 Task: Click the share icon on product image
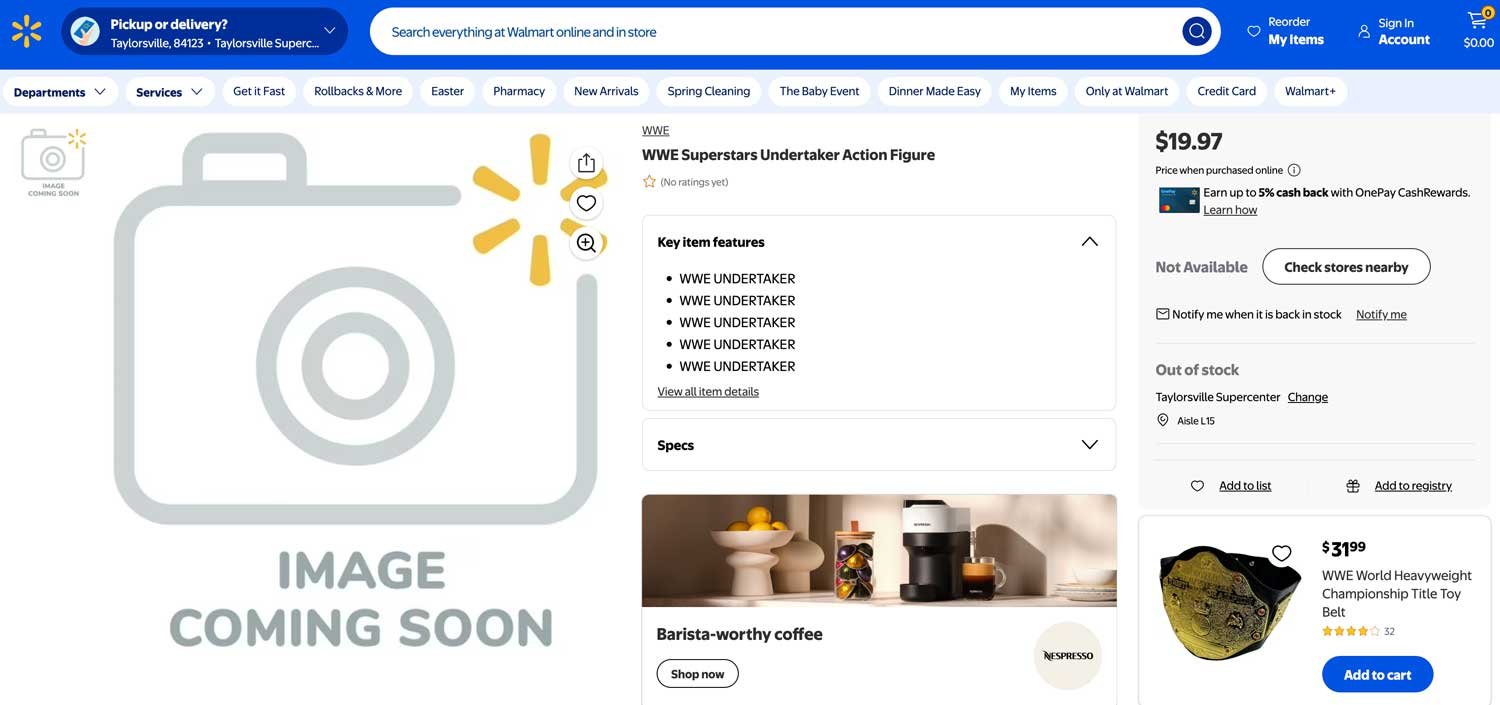click(x=586, y=163)
